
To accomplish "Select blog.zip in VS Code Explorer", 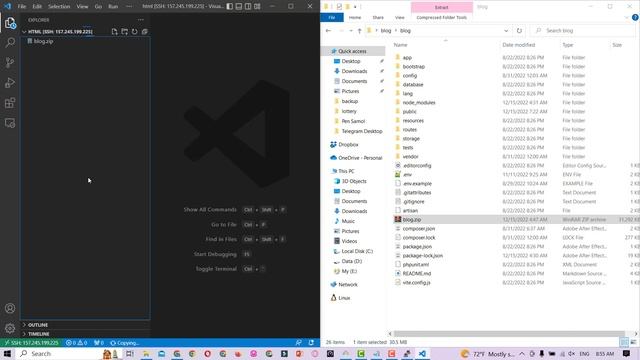I will coord(85,41).
